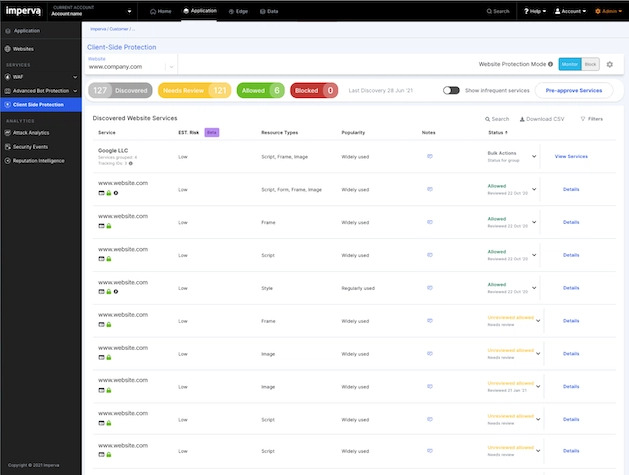The width and height of the screenshot is (629, 475).
Task: Go to the Data tab
Action: [x=270, y=11]
